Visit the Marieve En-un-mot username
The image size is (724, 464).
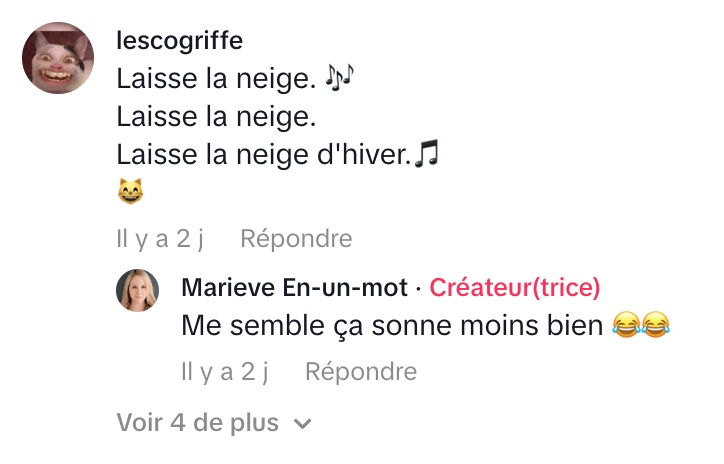[x=295, y=288]
